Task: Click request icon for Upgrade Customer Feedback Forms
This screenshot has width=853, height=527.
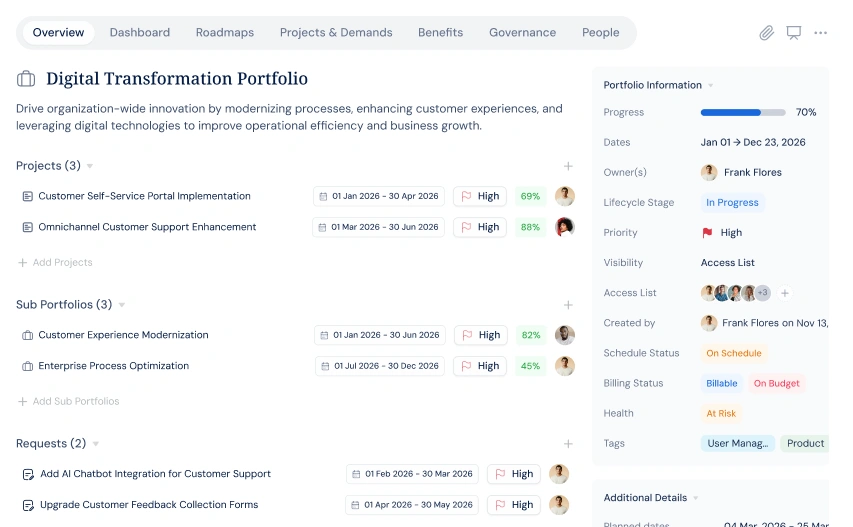Action: (x=28, y=505)
